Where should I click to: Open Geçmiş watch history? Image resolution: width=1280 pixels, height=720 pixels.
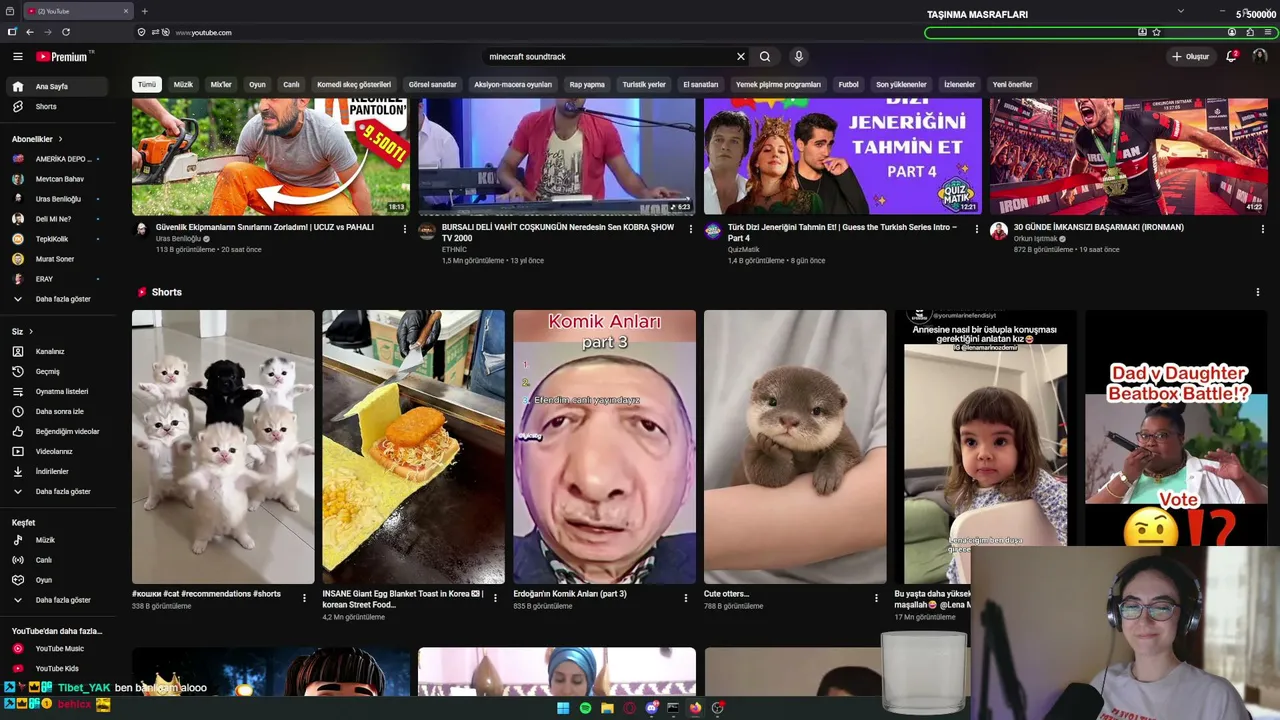click(x=56, y=372)
